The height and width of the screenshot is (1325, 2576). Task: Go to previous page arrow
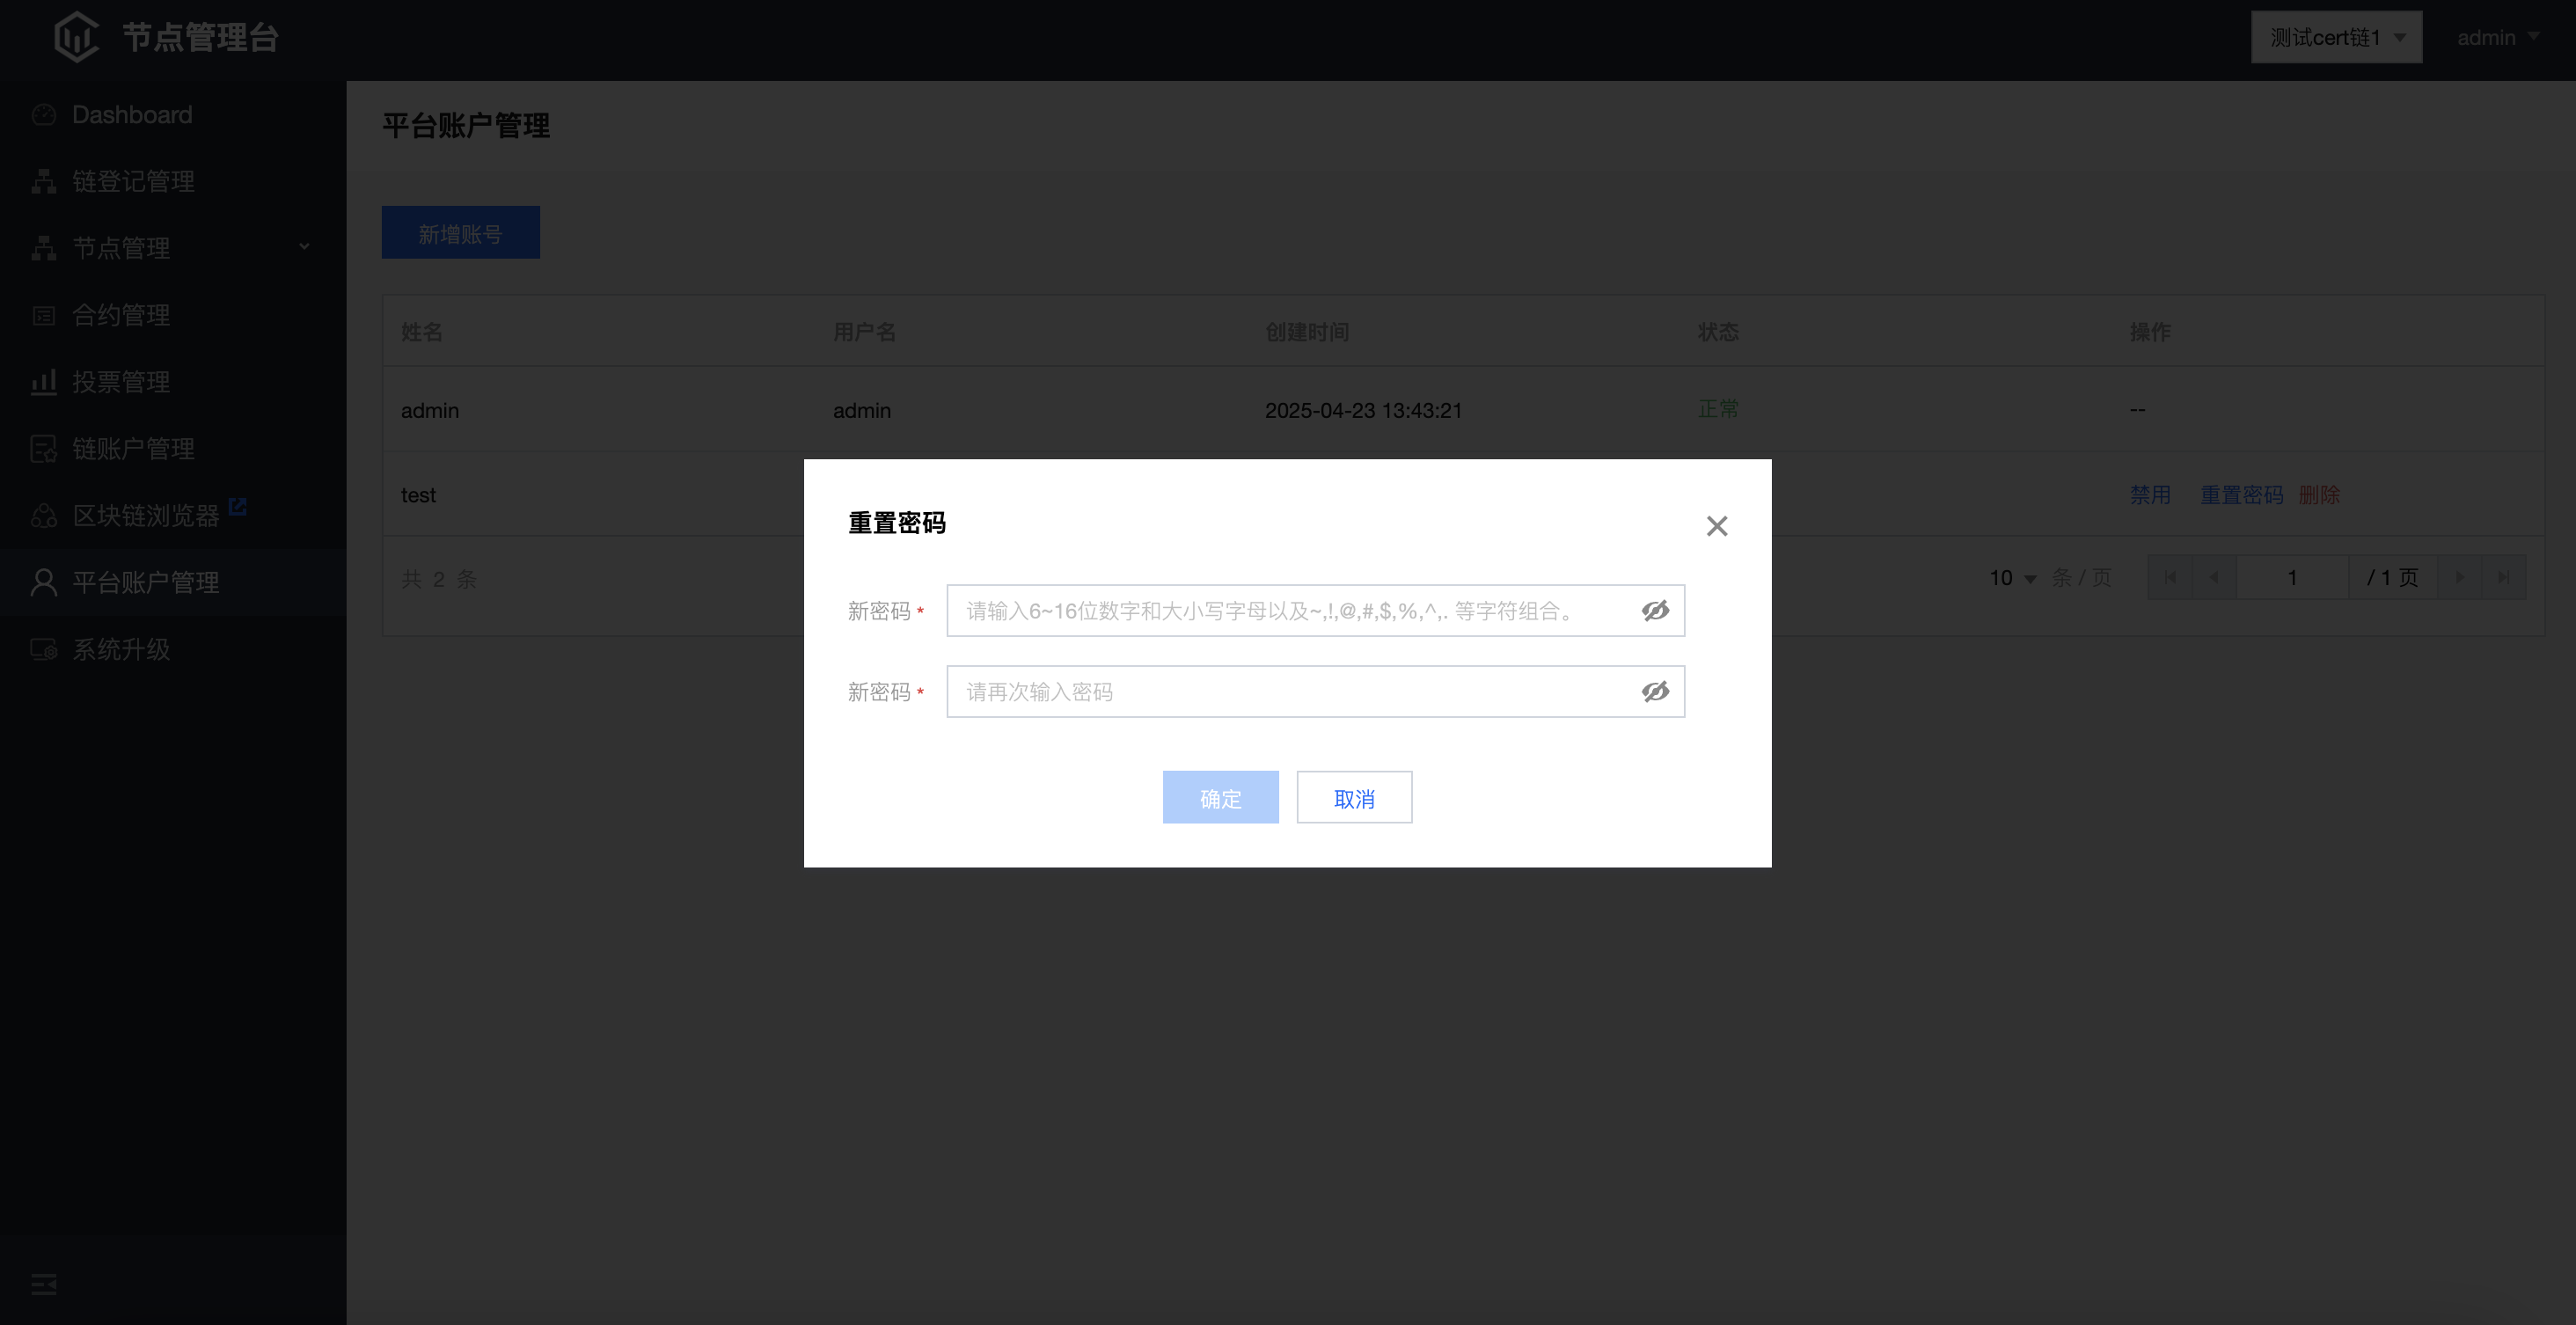2213,577
